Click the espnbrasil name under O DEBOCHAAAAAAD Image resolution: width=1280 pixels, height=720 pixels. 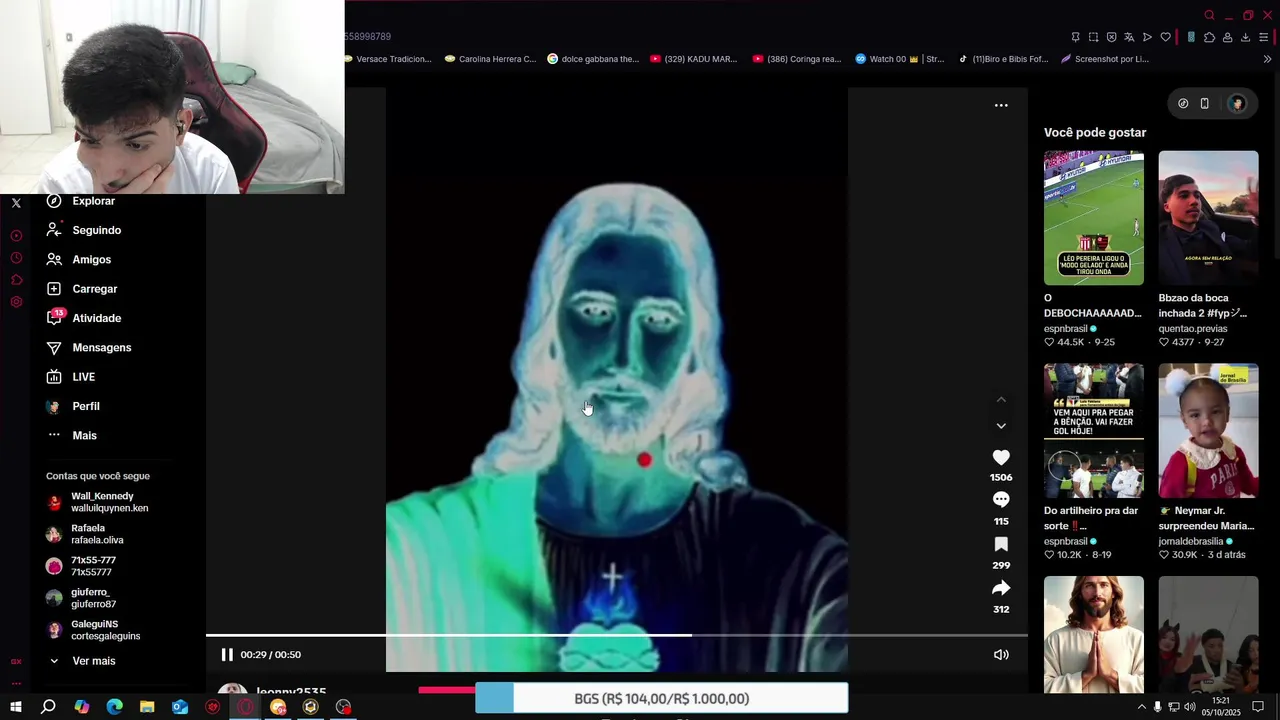(x=1065, y=329)
